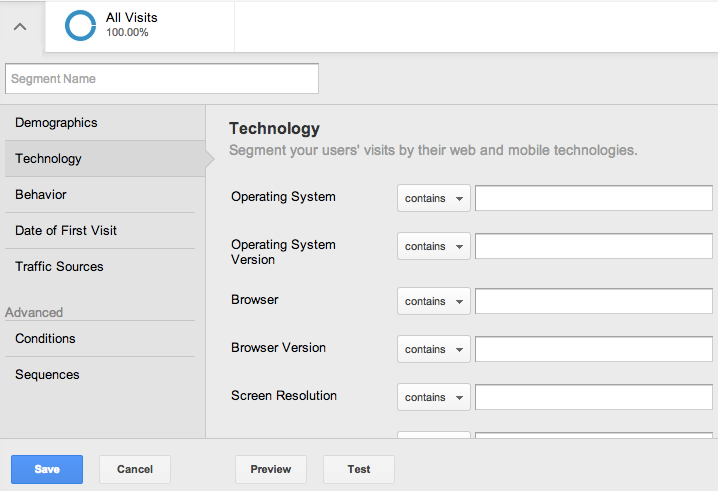
Task: Focus the Segment Name field
Action: tap(162, 79)
